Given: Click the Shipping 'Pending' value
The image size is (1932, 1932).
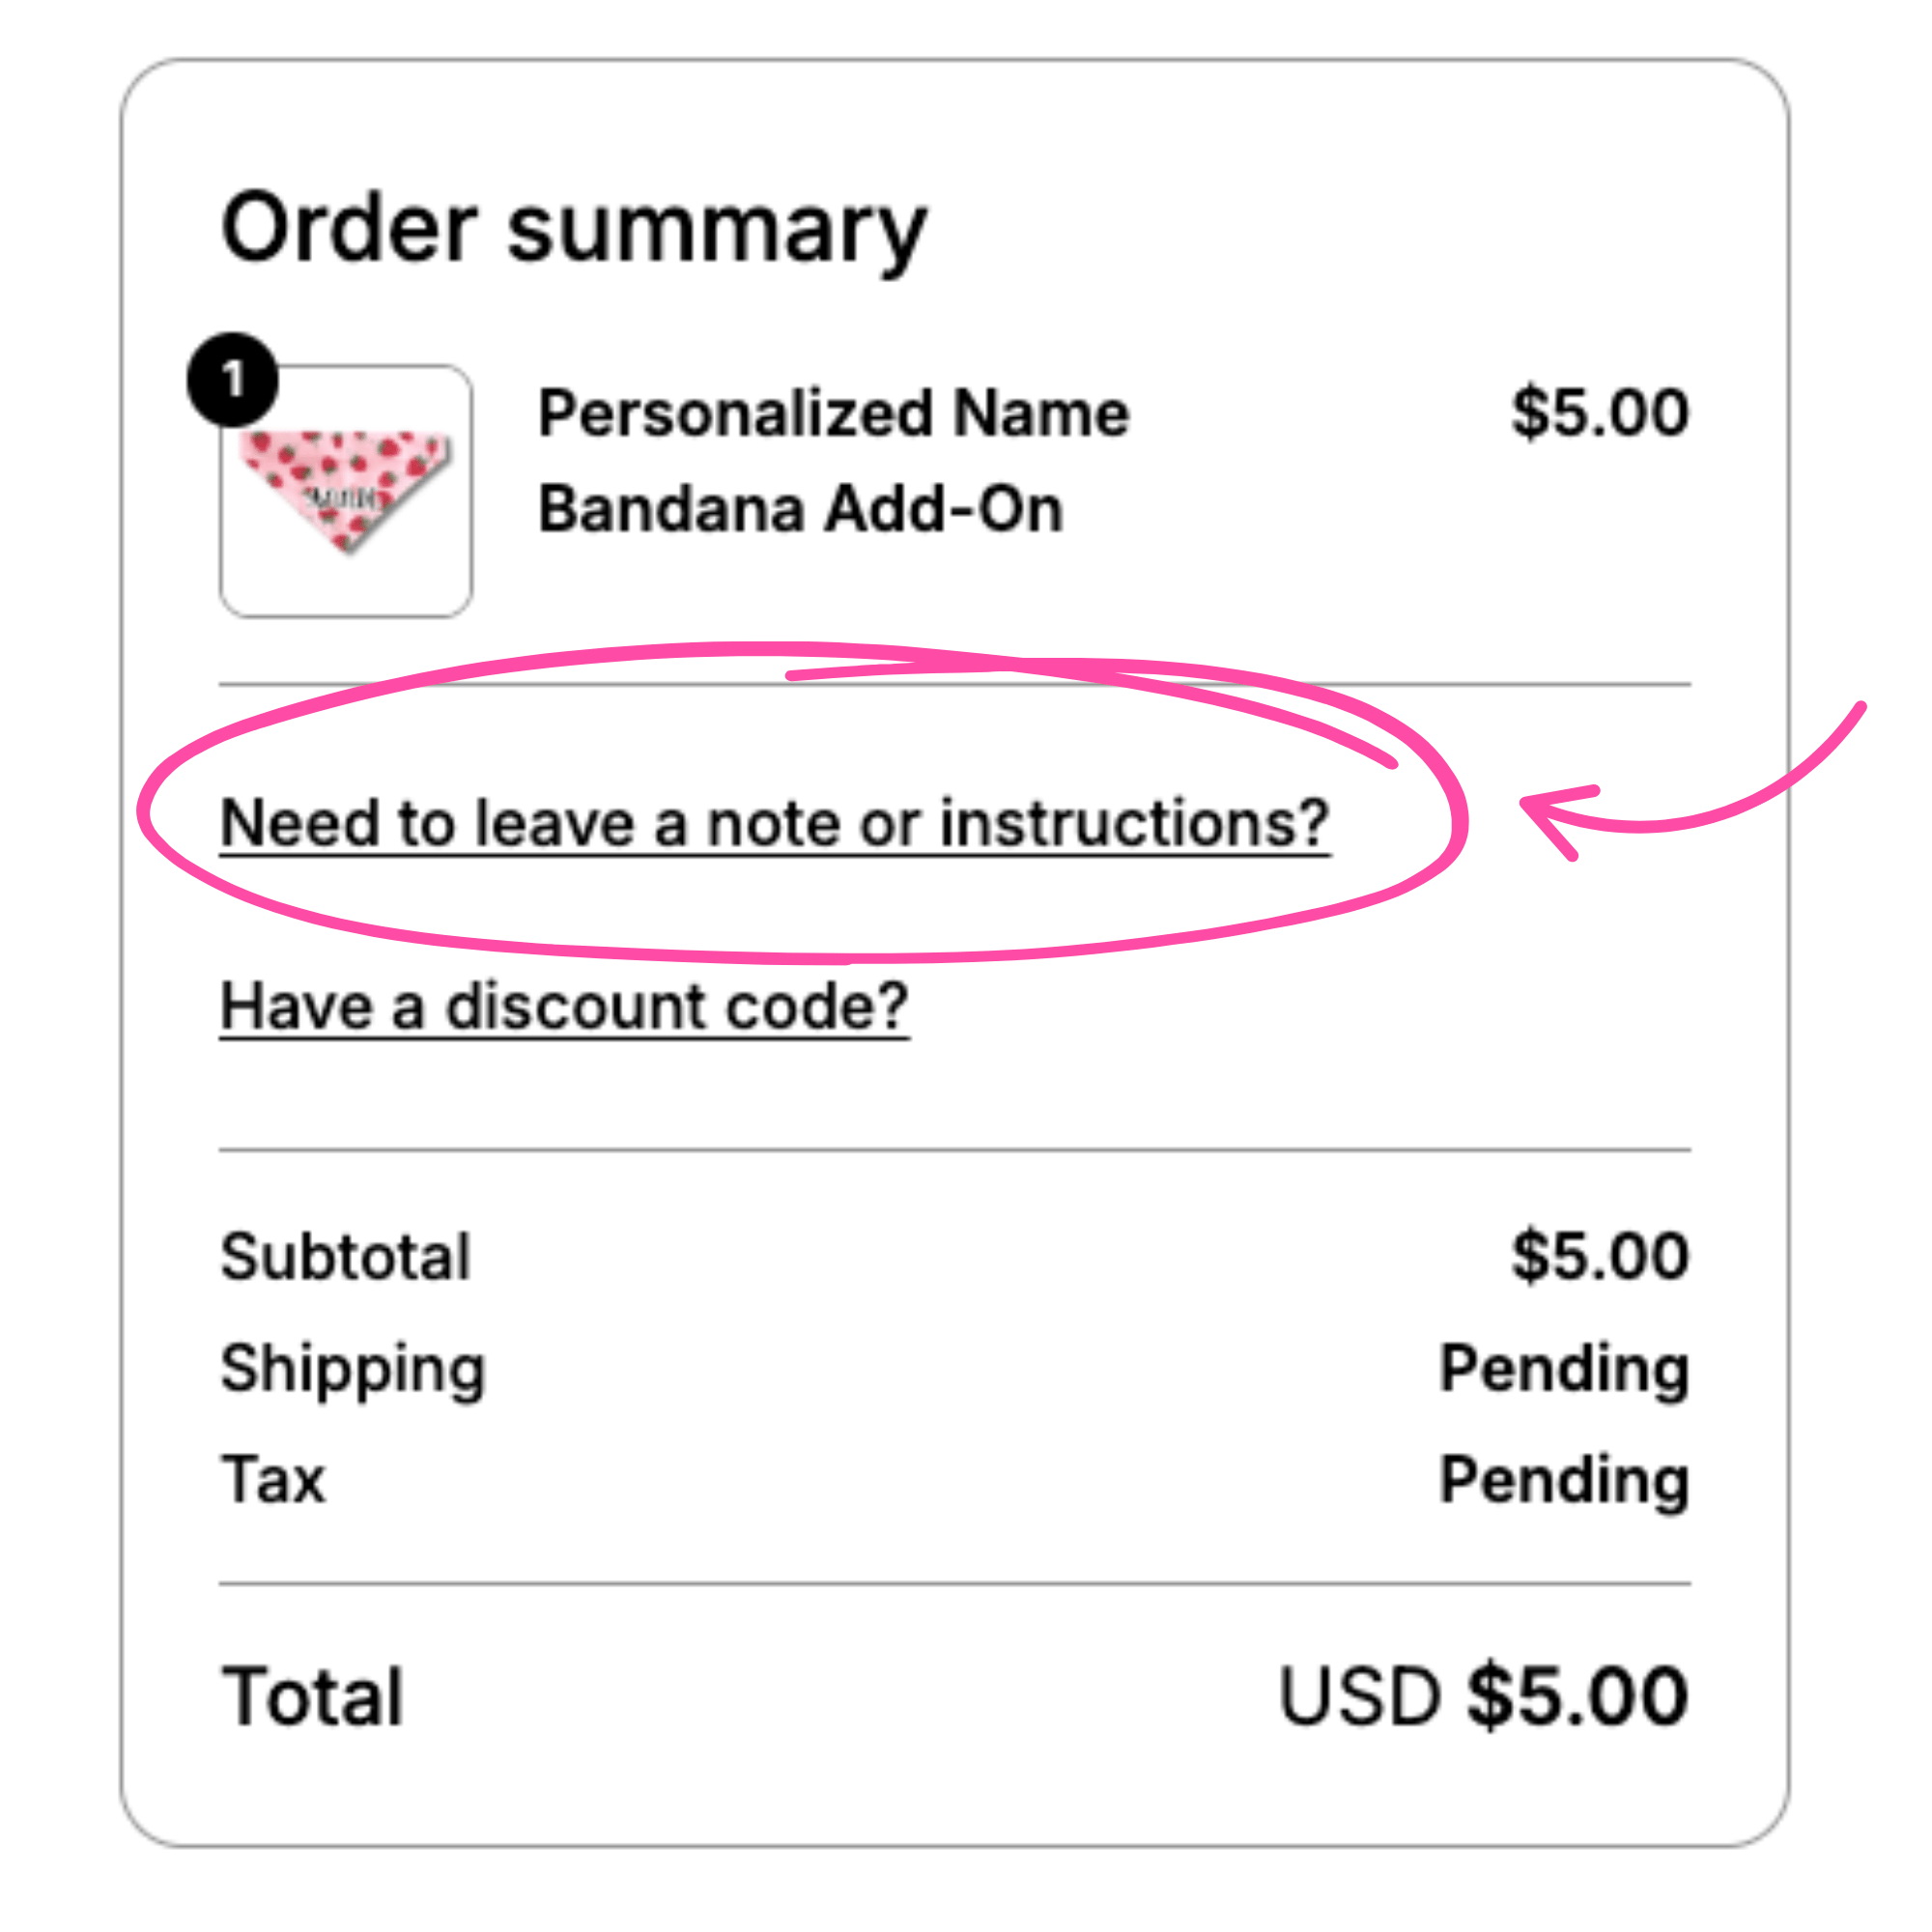Looking at the screenshot, I should click(x=1564, y=1370).
